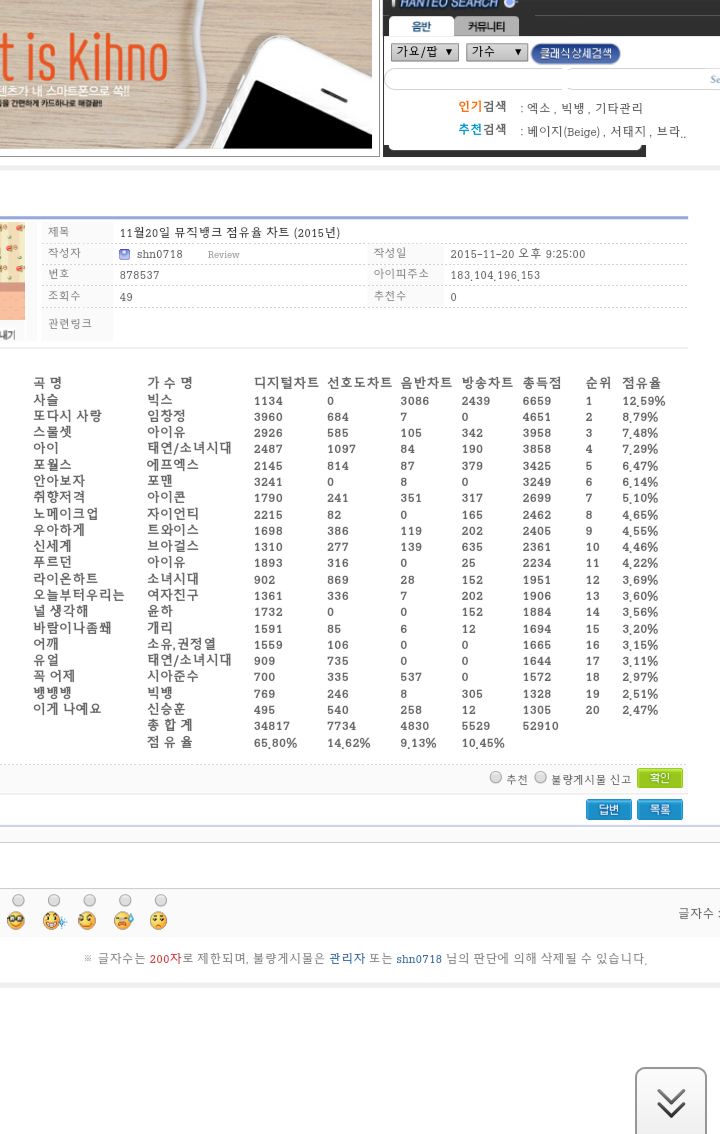This screenshot has width=720, height=1134.
Task: Click the artist name 신승훈
Action: point(166,709)
